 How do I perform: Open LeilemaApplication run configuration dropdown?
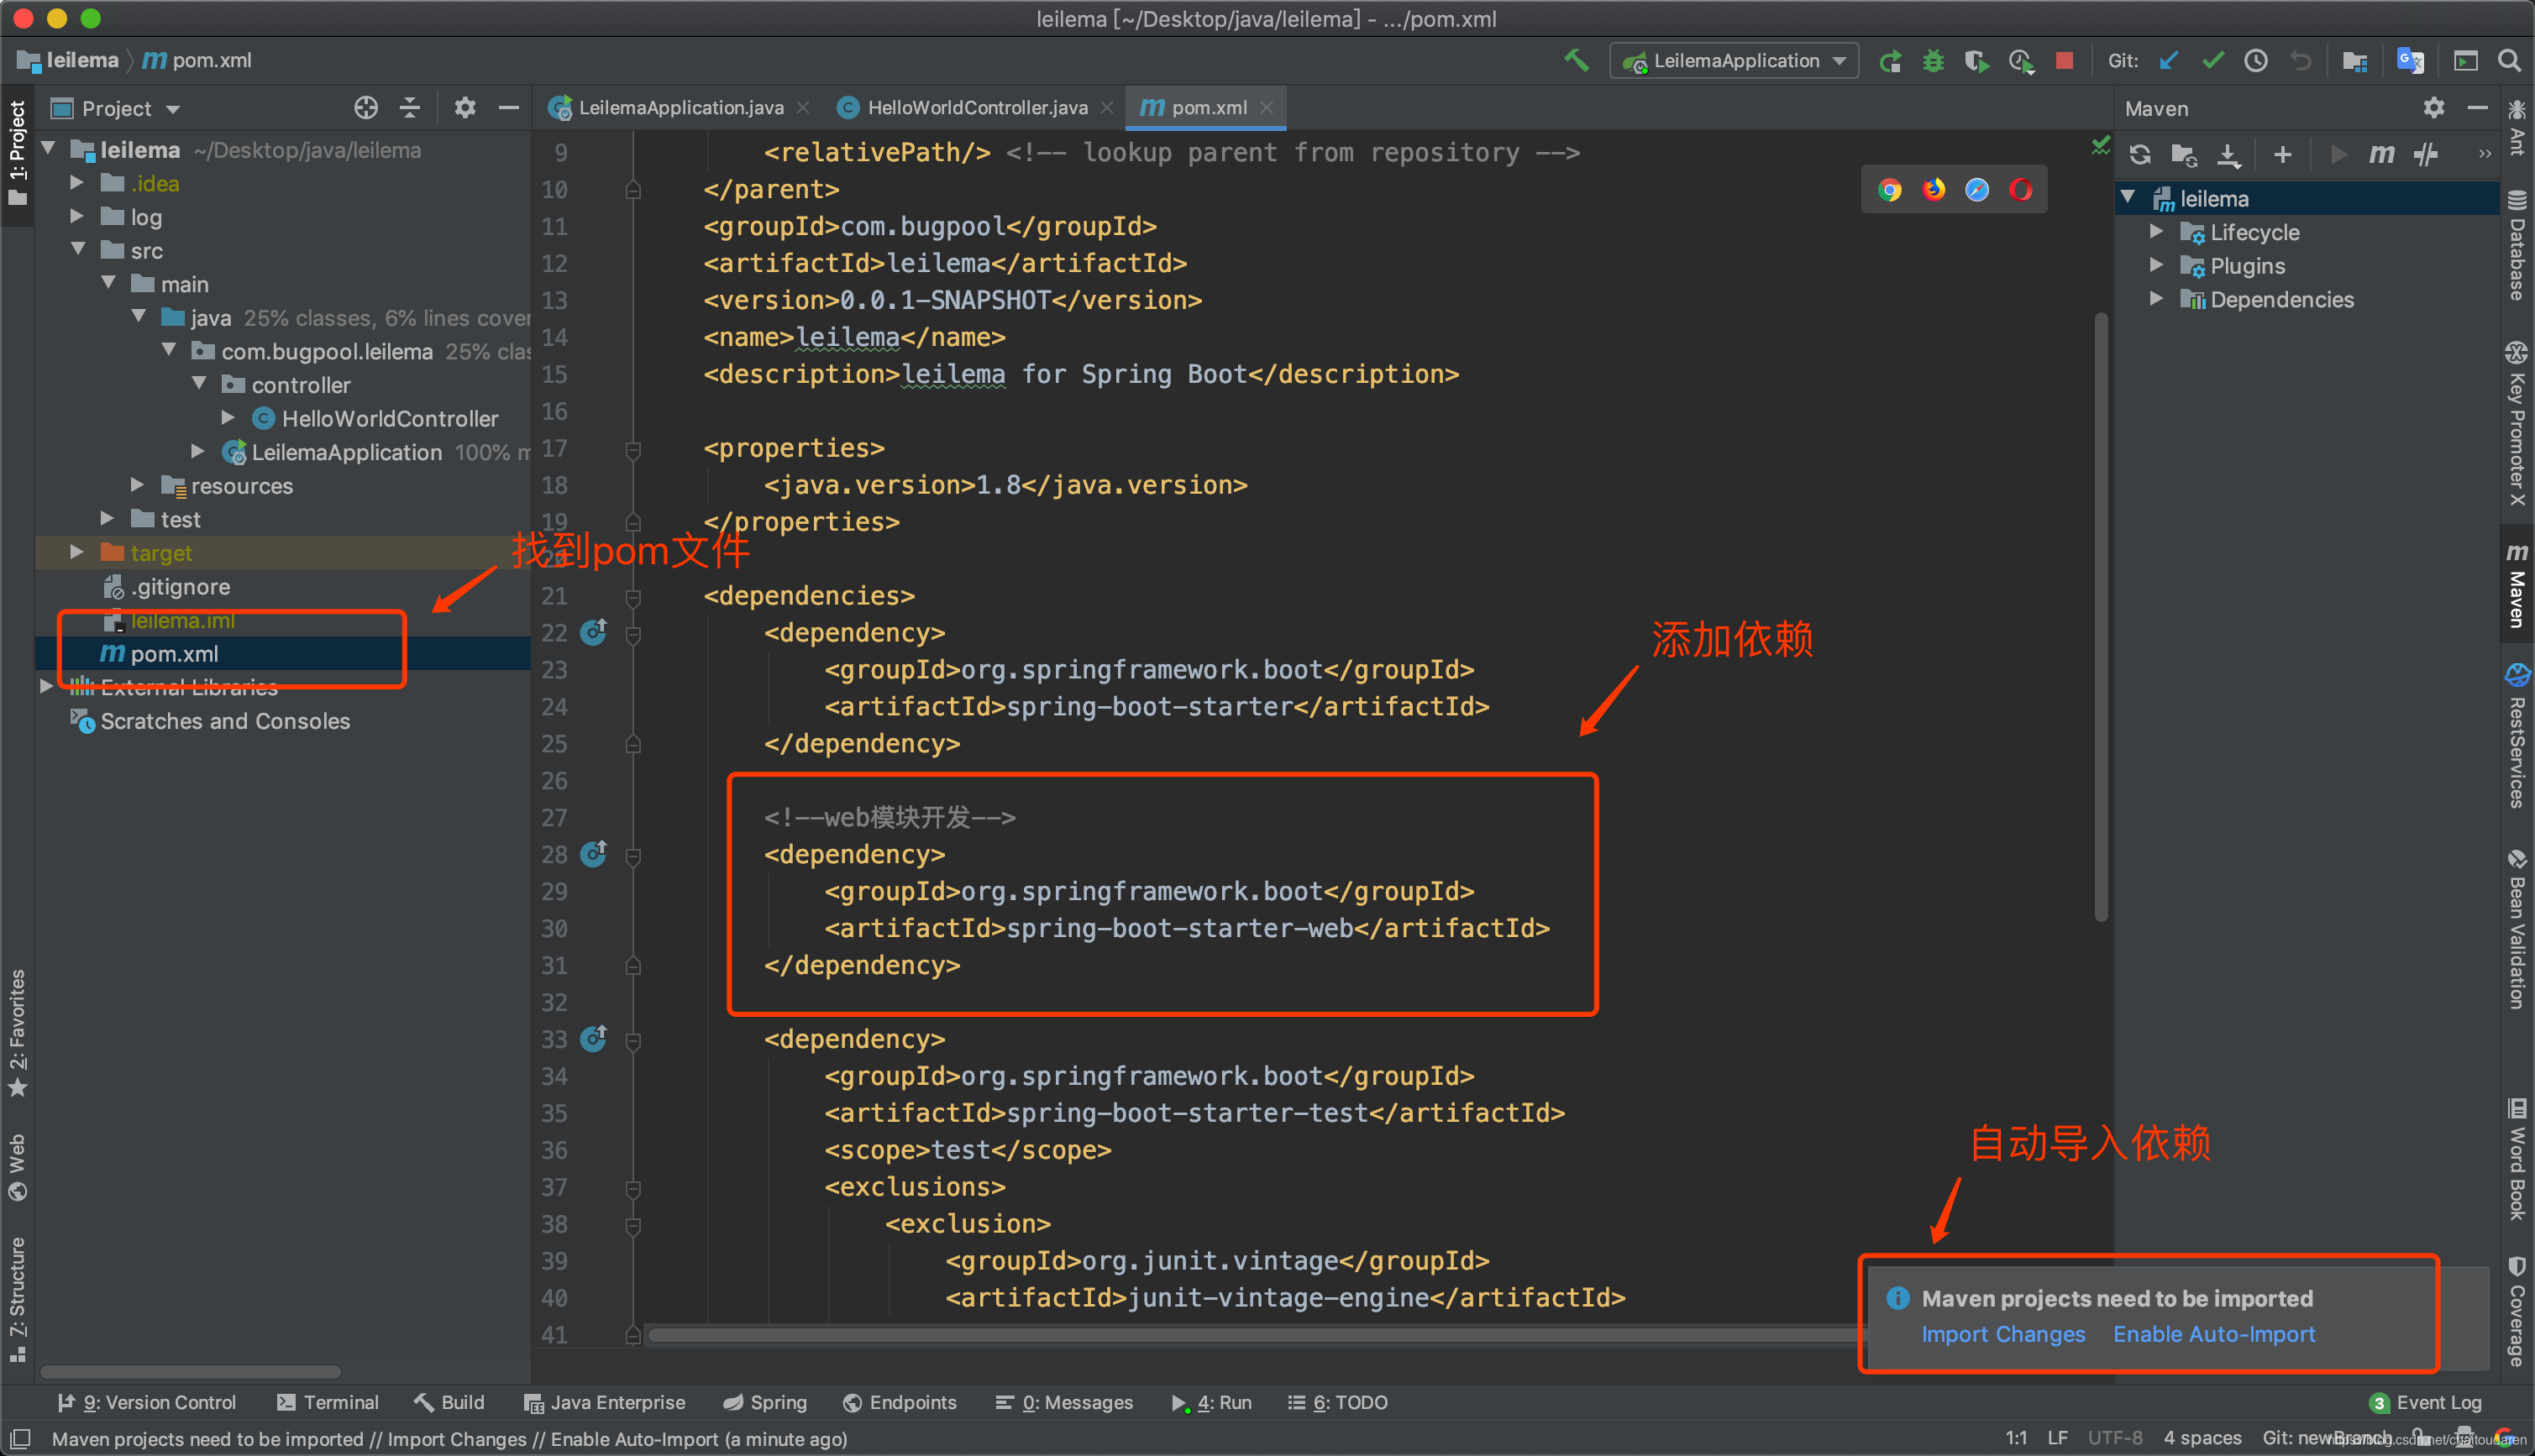coord(1734,61)
